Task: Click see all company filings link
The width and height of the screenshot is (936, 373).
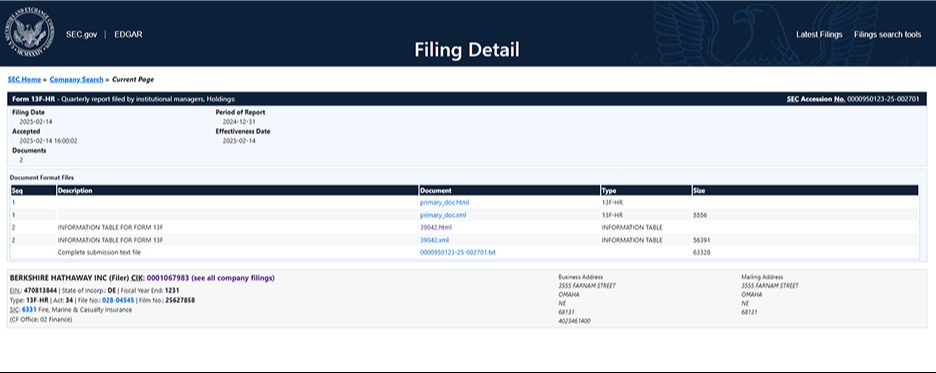Action: pyautogui.click(x=233, y=278)
